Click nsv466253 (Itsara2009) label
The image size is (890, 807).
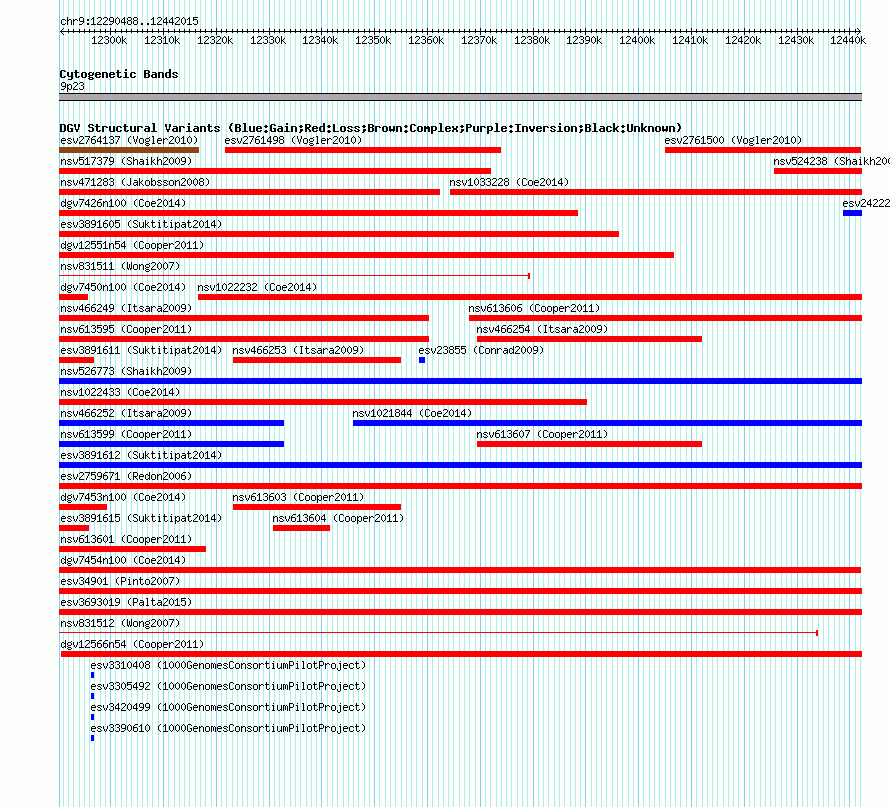(x=298, y=350)
